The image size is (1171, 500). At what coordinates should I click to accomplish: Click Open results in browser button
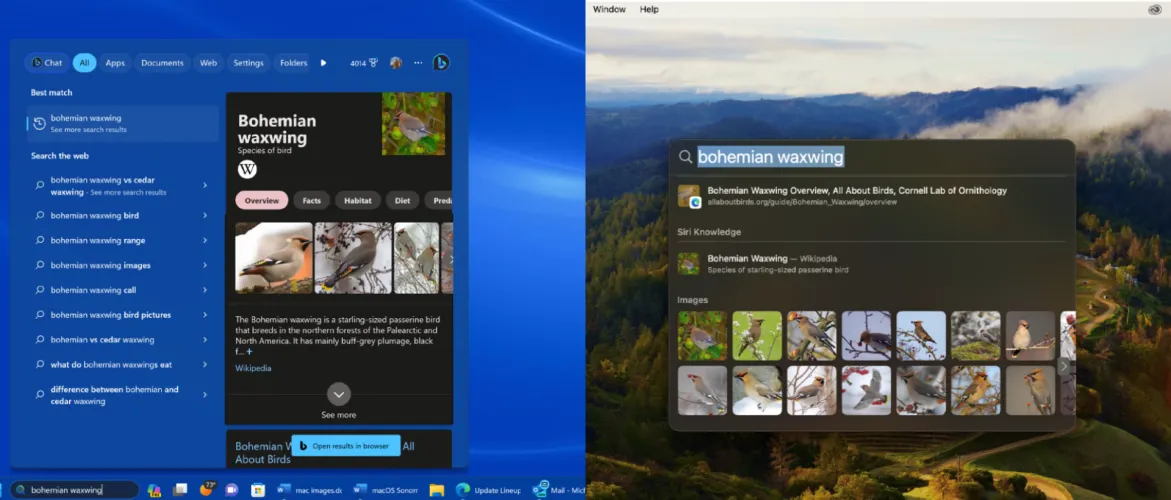pos(345,446)
